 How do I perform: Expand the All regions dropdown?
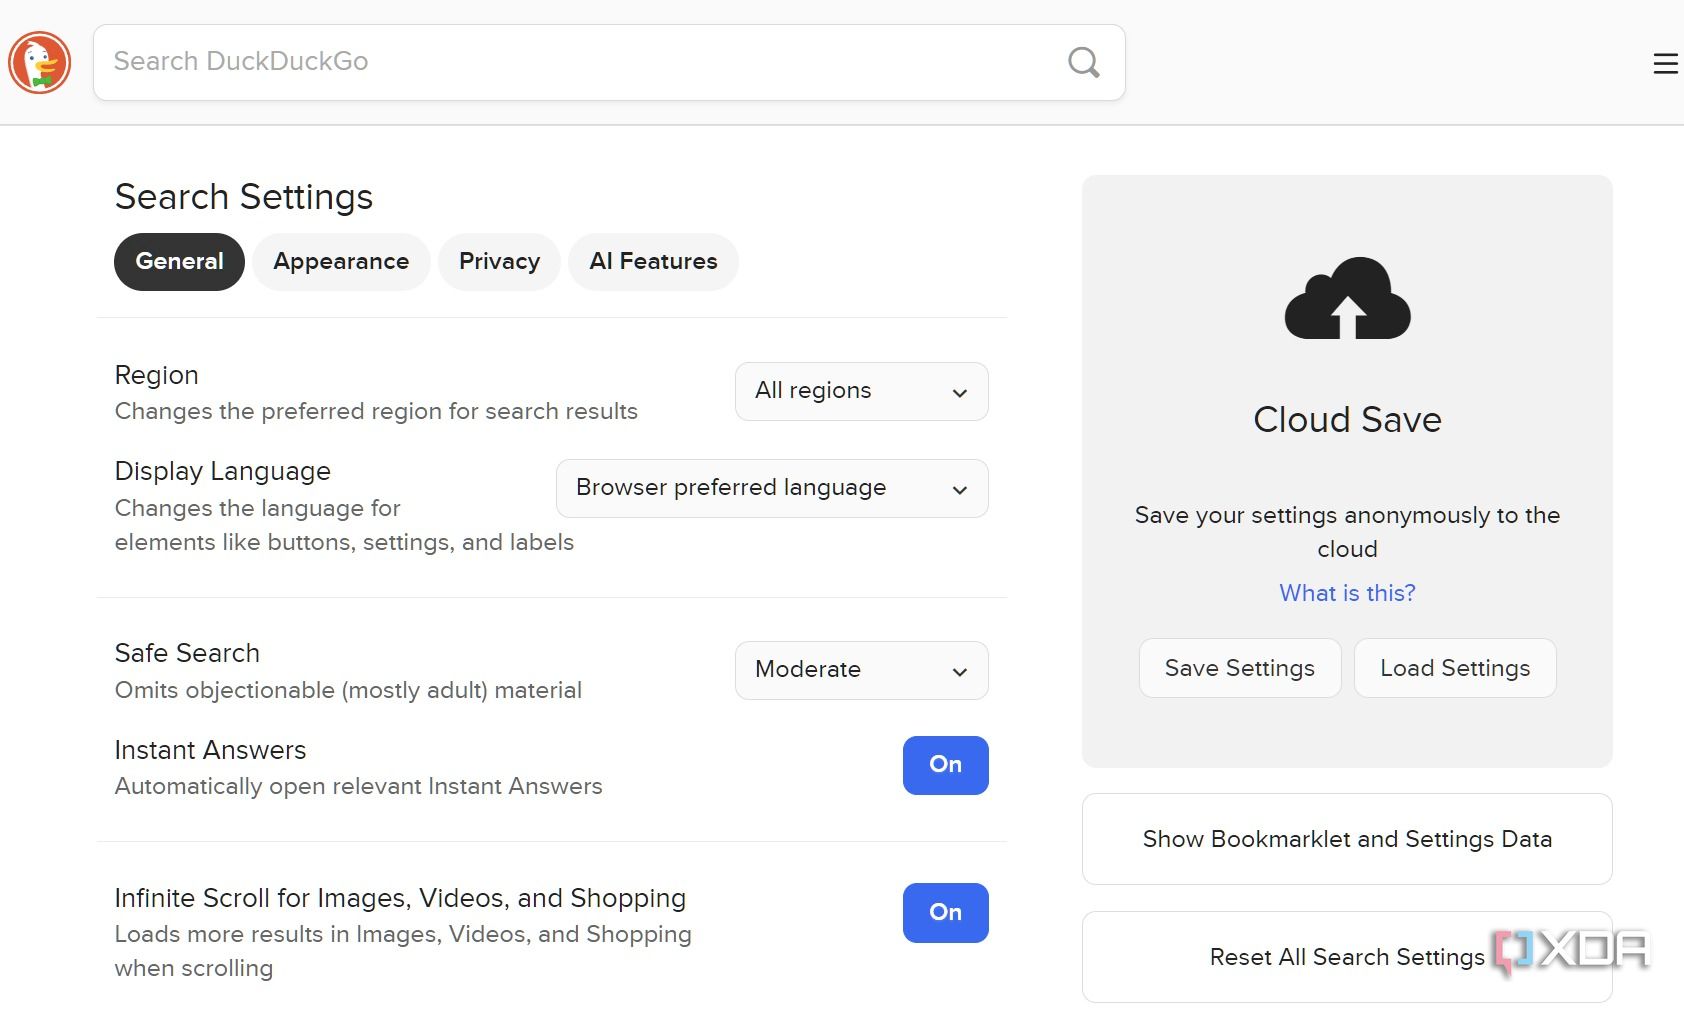pos(861,391)
